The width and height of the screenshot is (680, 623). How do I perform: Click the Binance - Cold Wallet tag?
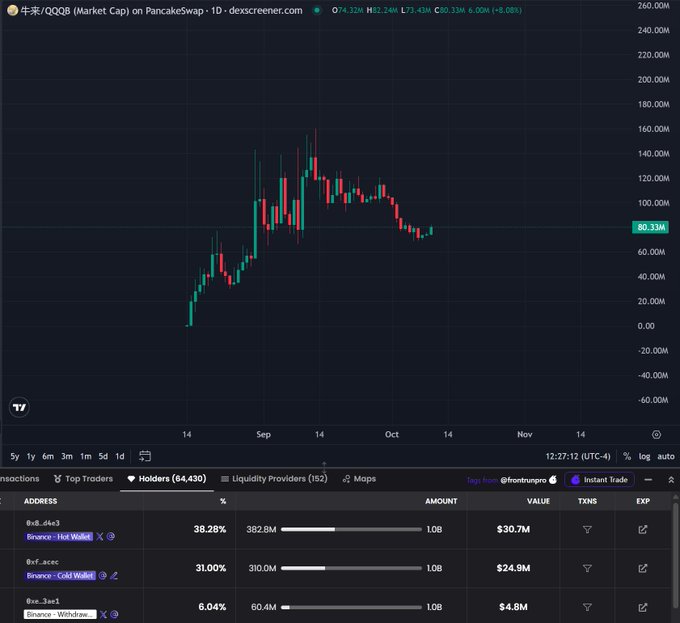60,576
